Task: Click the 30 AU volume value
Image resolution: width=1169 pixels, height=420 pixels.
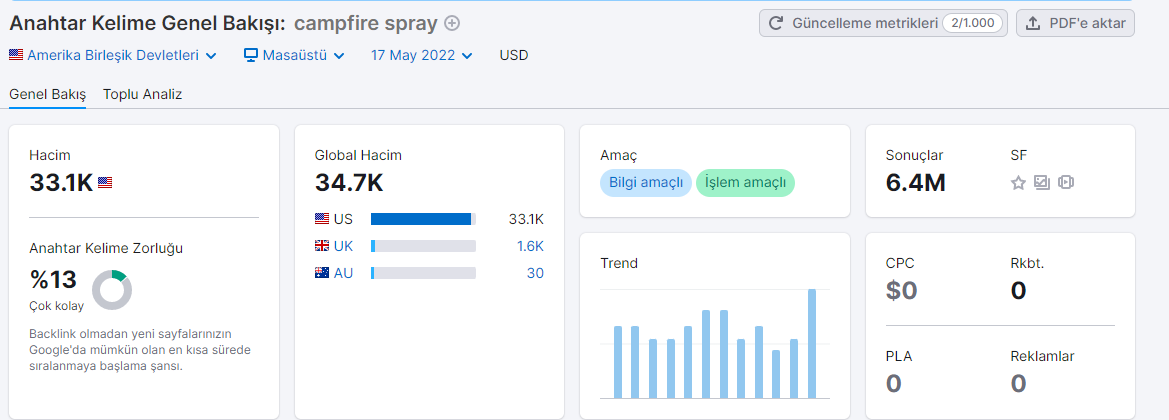Action: [535, 273]
